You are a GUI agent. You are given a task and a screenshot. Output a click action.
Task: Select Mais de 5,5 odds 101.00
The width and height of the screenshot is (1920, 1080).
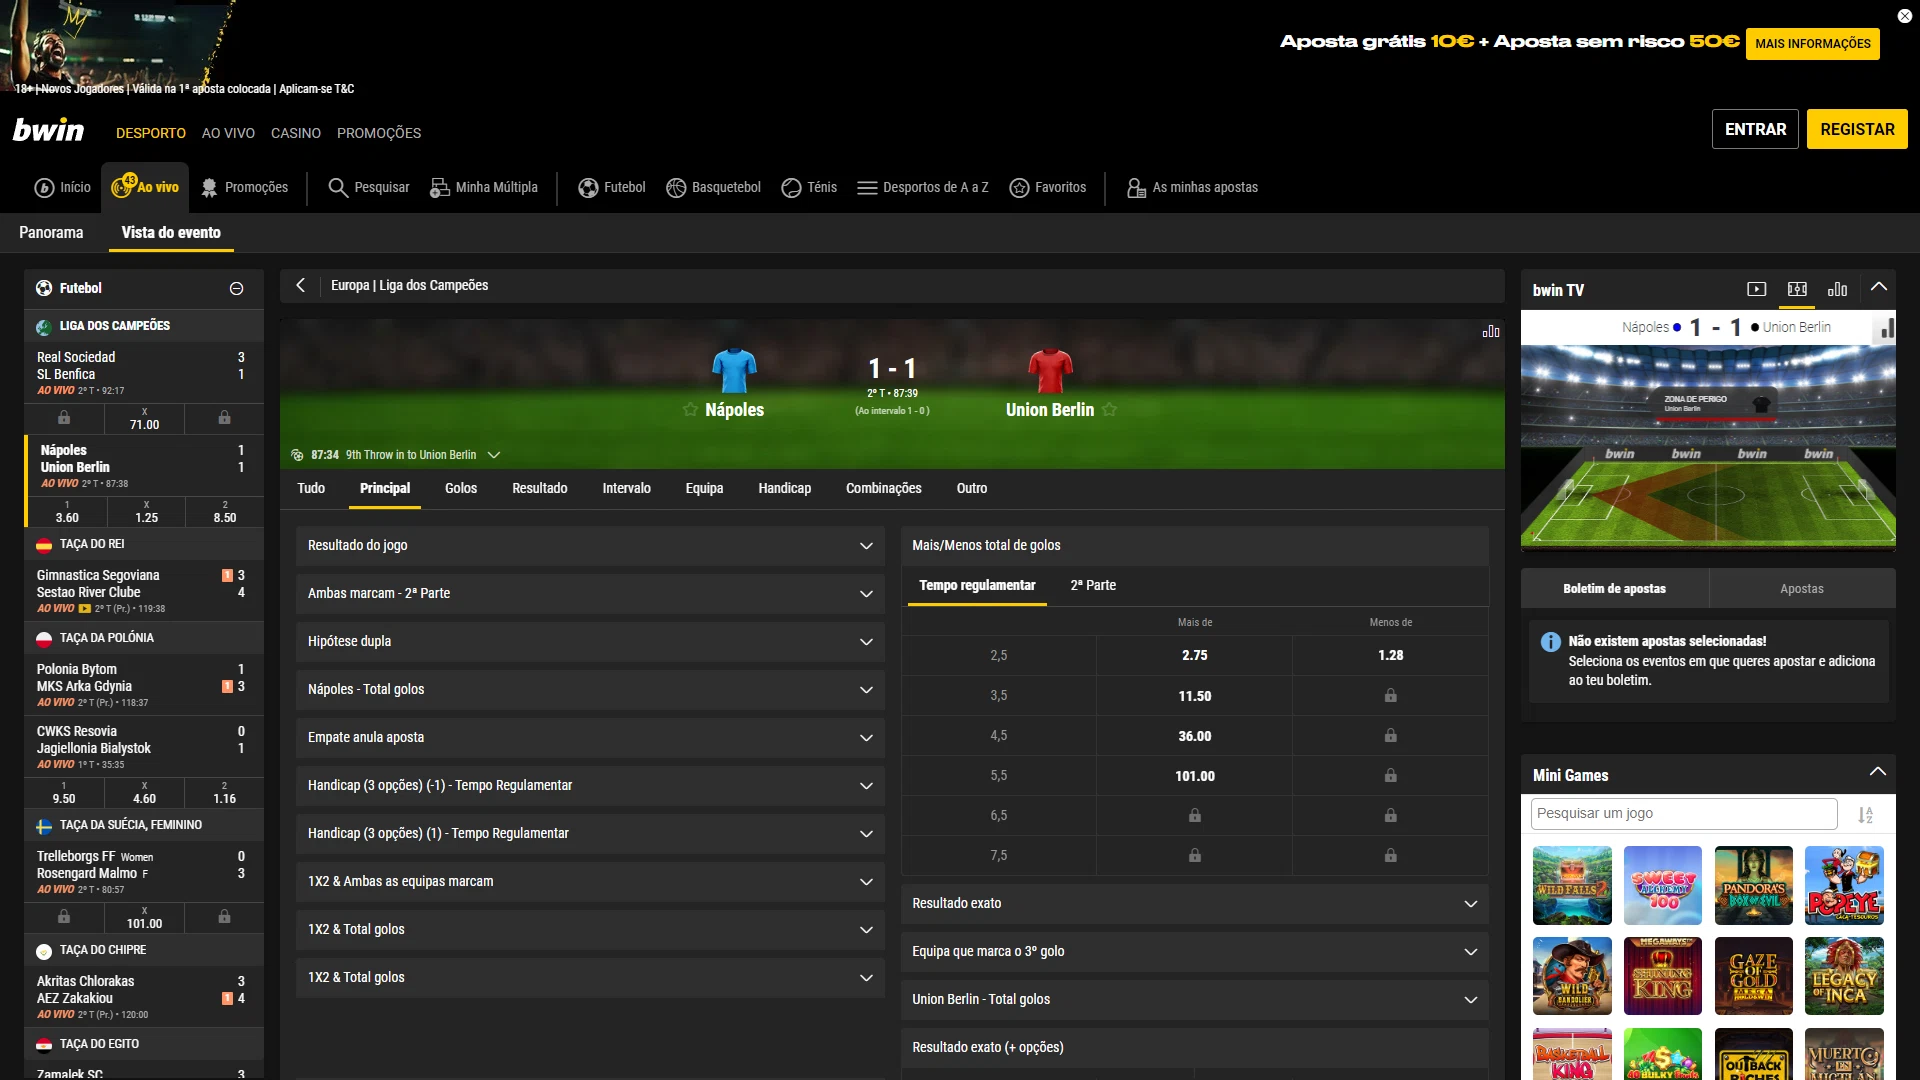[1194, 776]
